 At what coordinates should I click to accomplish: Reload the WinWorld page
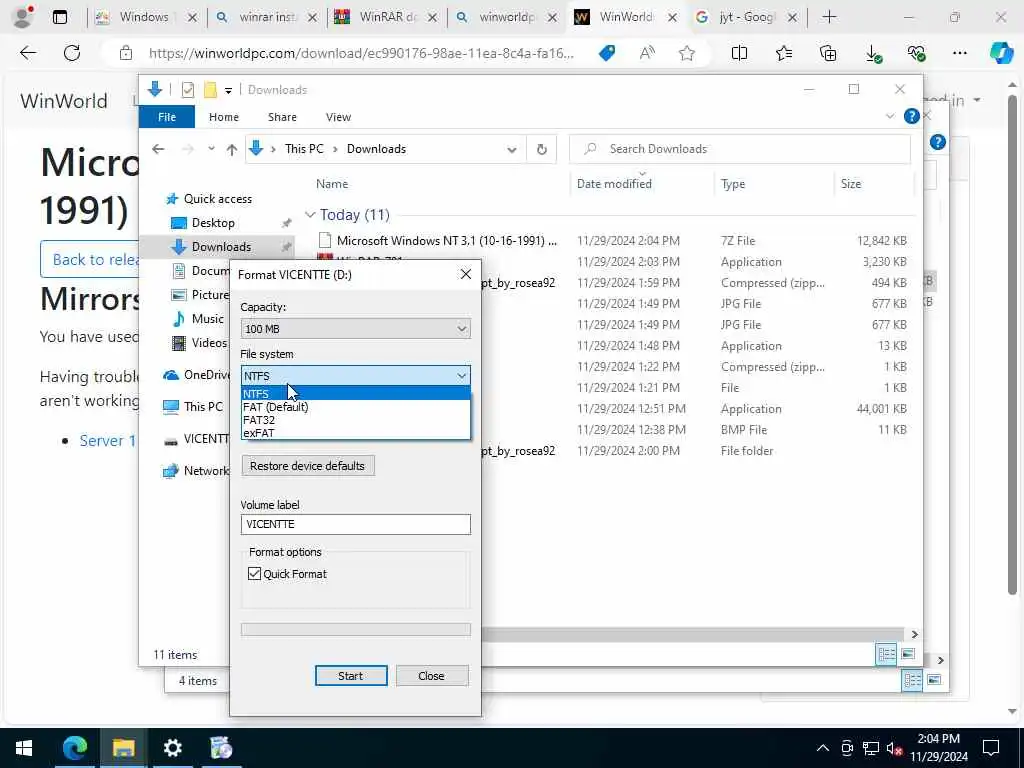click(72, 53)
